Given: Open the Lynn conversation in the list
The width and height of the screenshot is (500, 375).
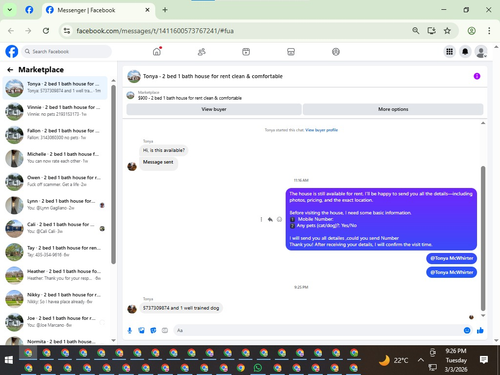Looking at the screenshot, I should pyautogui.click(x=55, y=205).
